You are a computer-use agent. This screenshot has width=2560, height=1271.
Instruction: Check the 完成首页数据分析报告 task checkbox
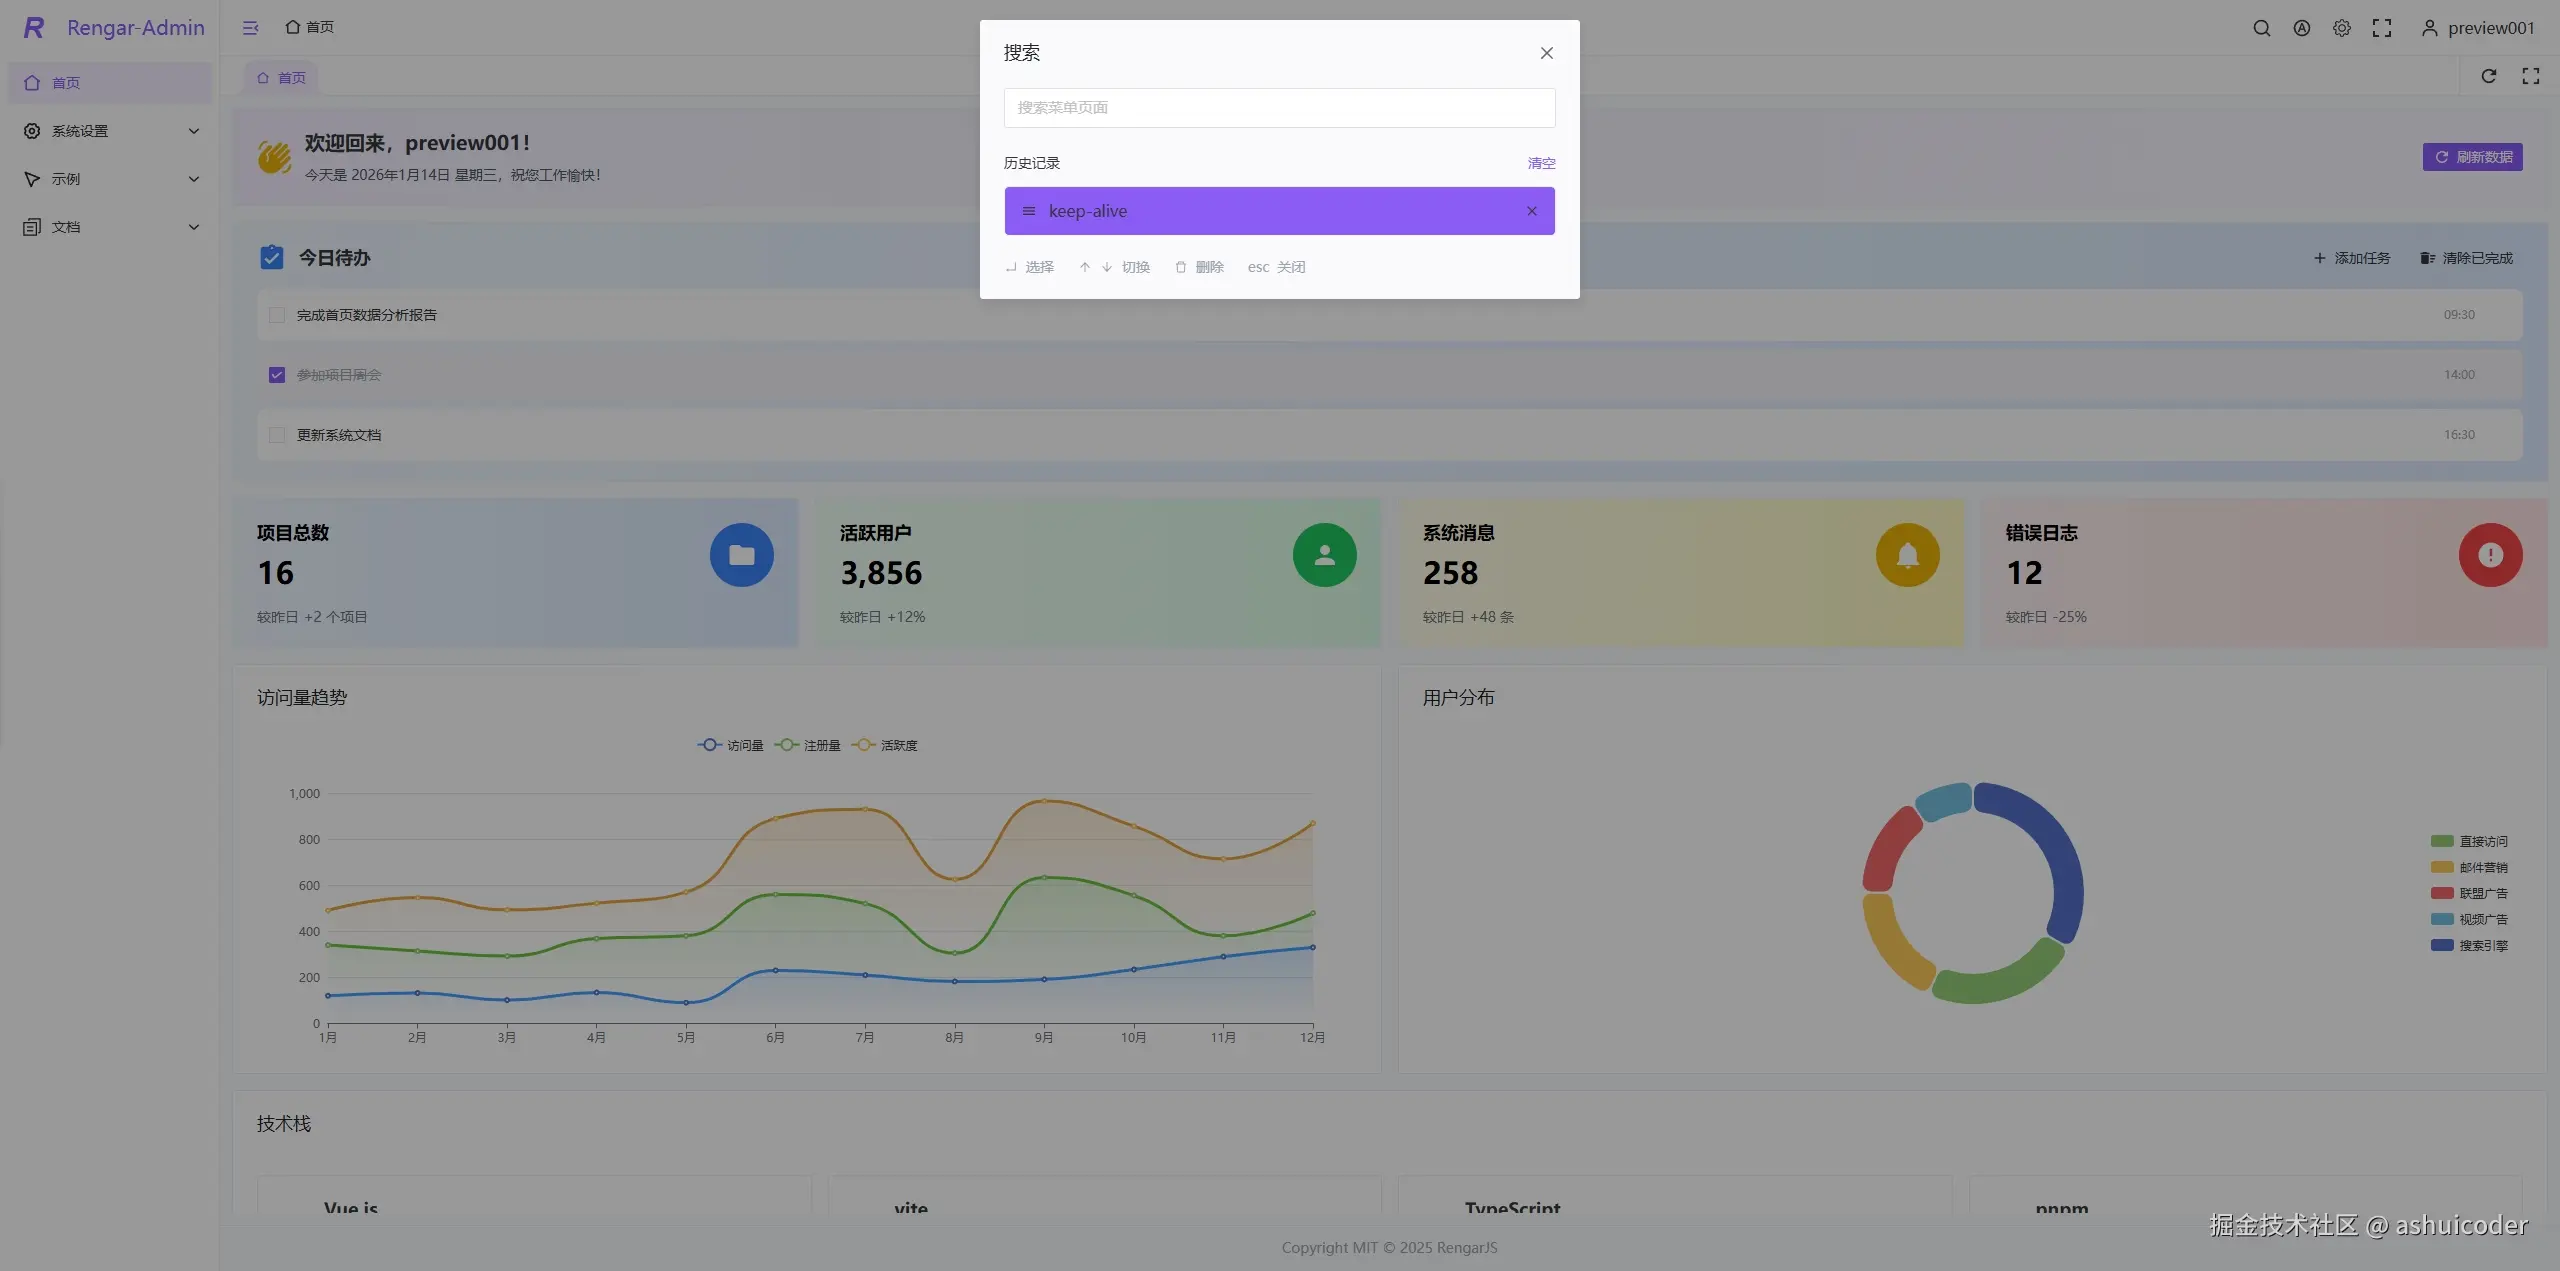tap(277, 315)
